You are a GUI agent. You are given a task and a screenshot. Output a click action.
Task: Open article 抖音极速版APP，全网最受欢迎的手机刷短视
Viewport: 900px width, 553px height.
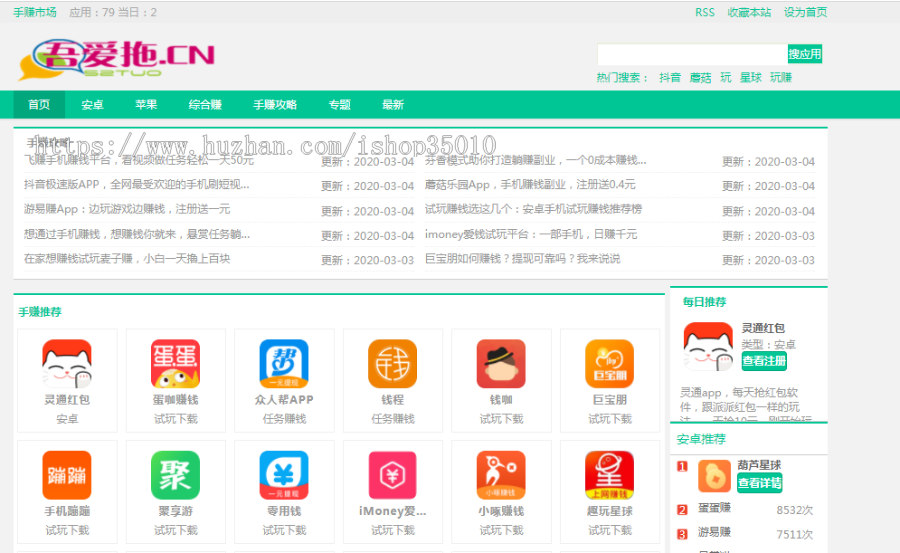137,185
